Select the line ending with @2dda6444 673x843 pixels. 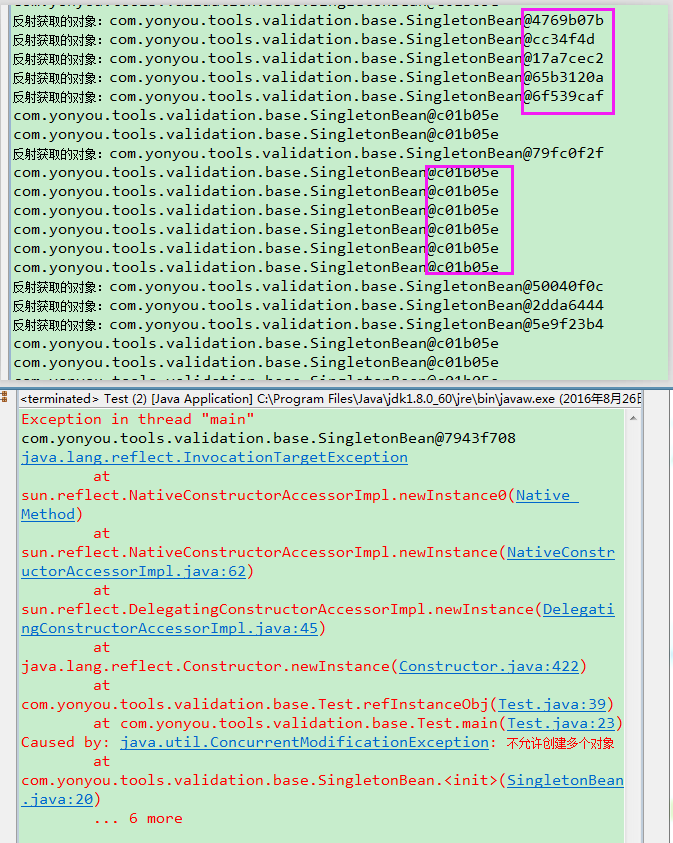308,305
